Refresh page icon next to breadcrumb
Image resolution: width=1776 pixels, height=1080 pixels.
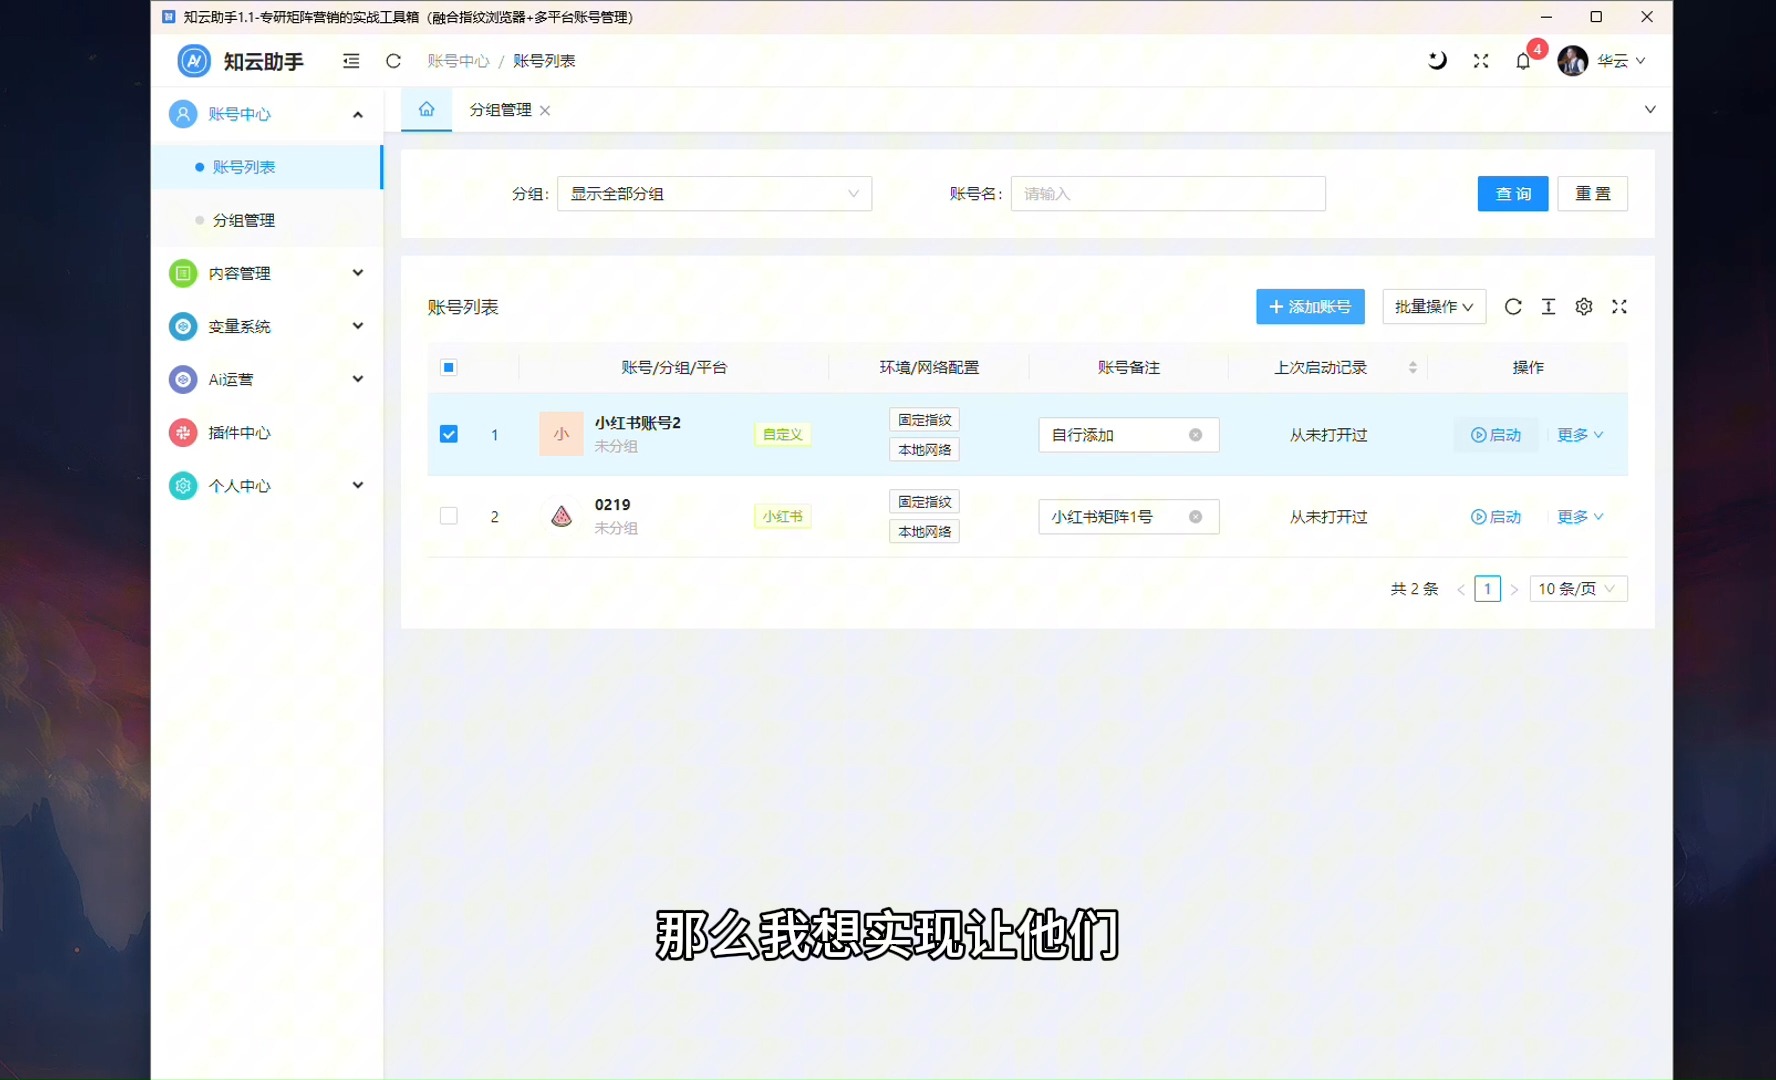pos(393,61)
